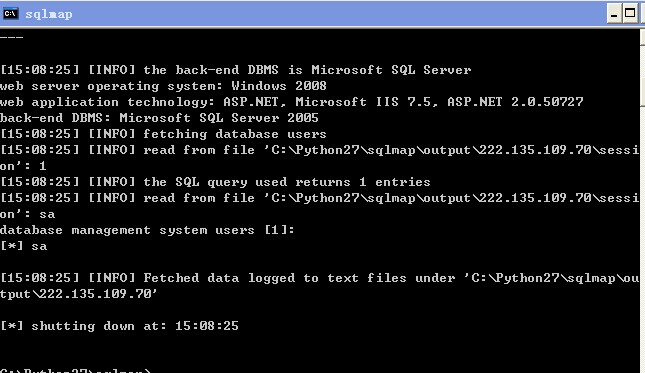Screen dimensions: 645x373
Task: Click the 'SQL query used returns 1 entries' line
Action: (215, 182)
